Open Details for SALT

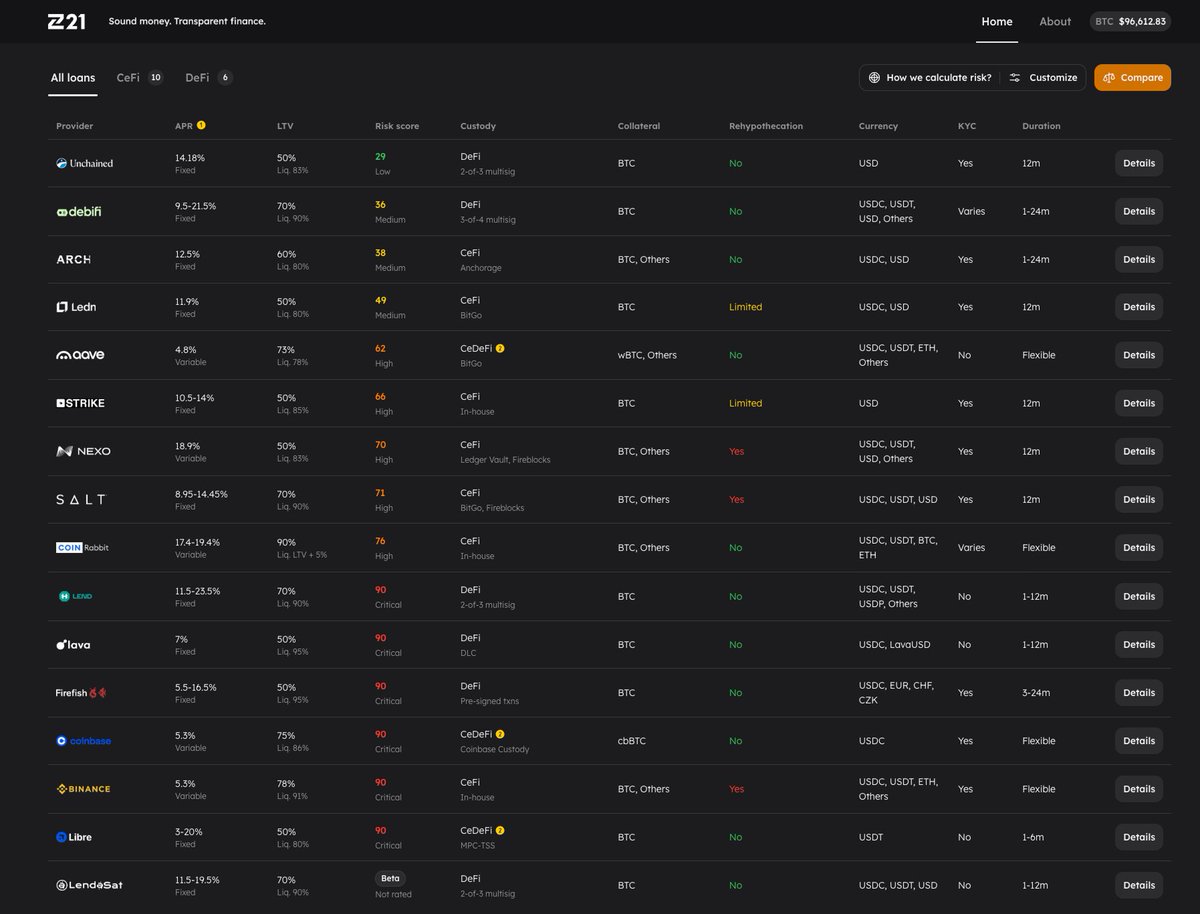pyautogui.click(x=1139, y=499)
